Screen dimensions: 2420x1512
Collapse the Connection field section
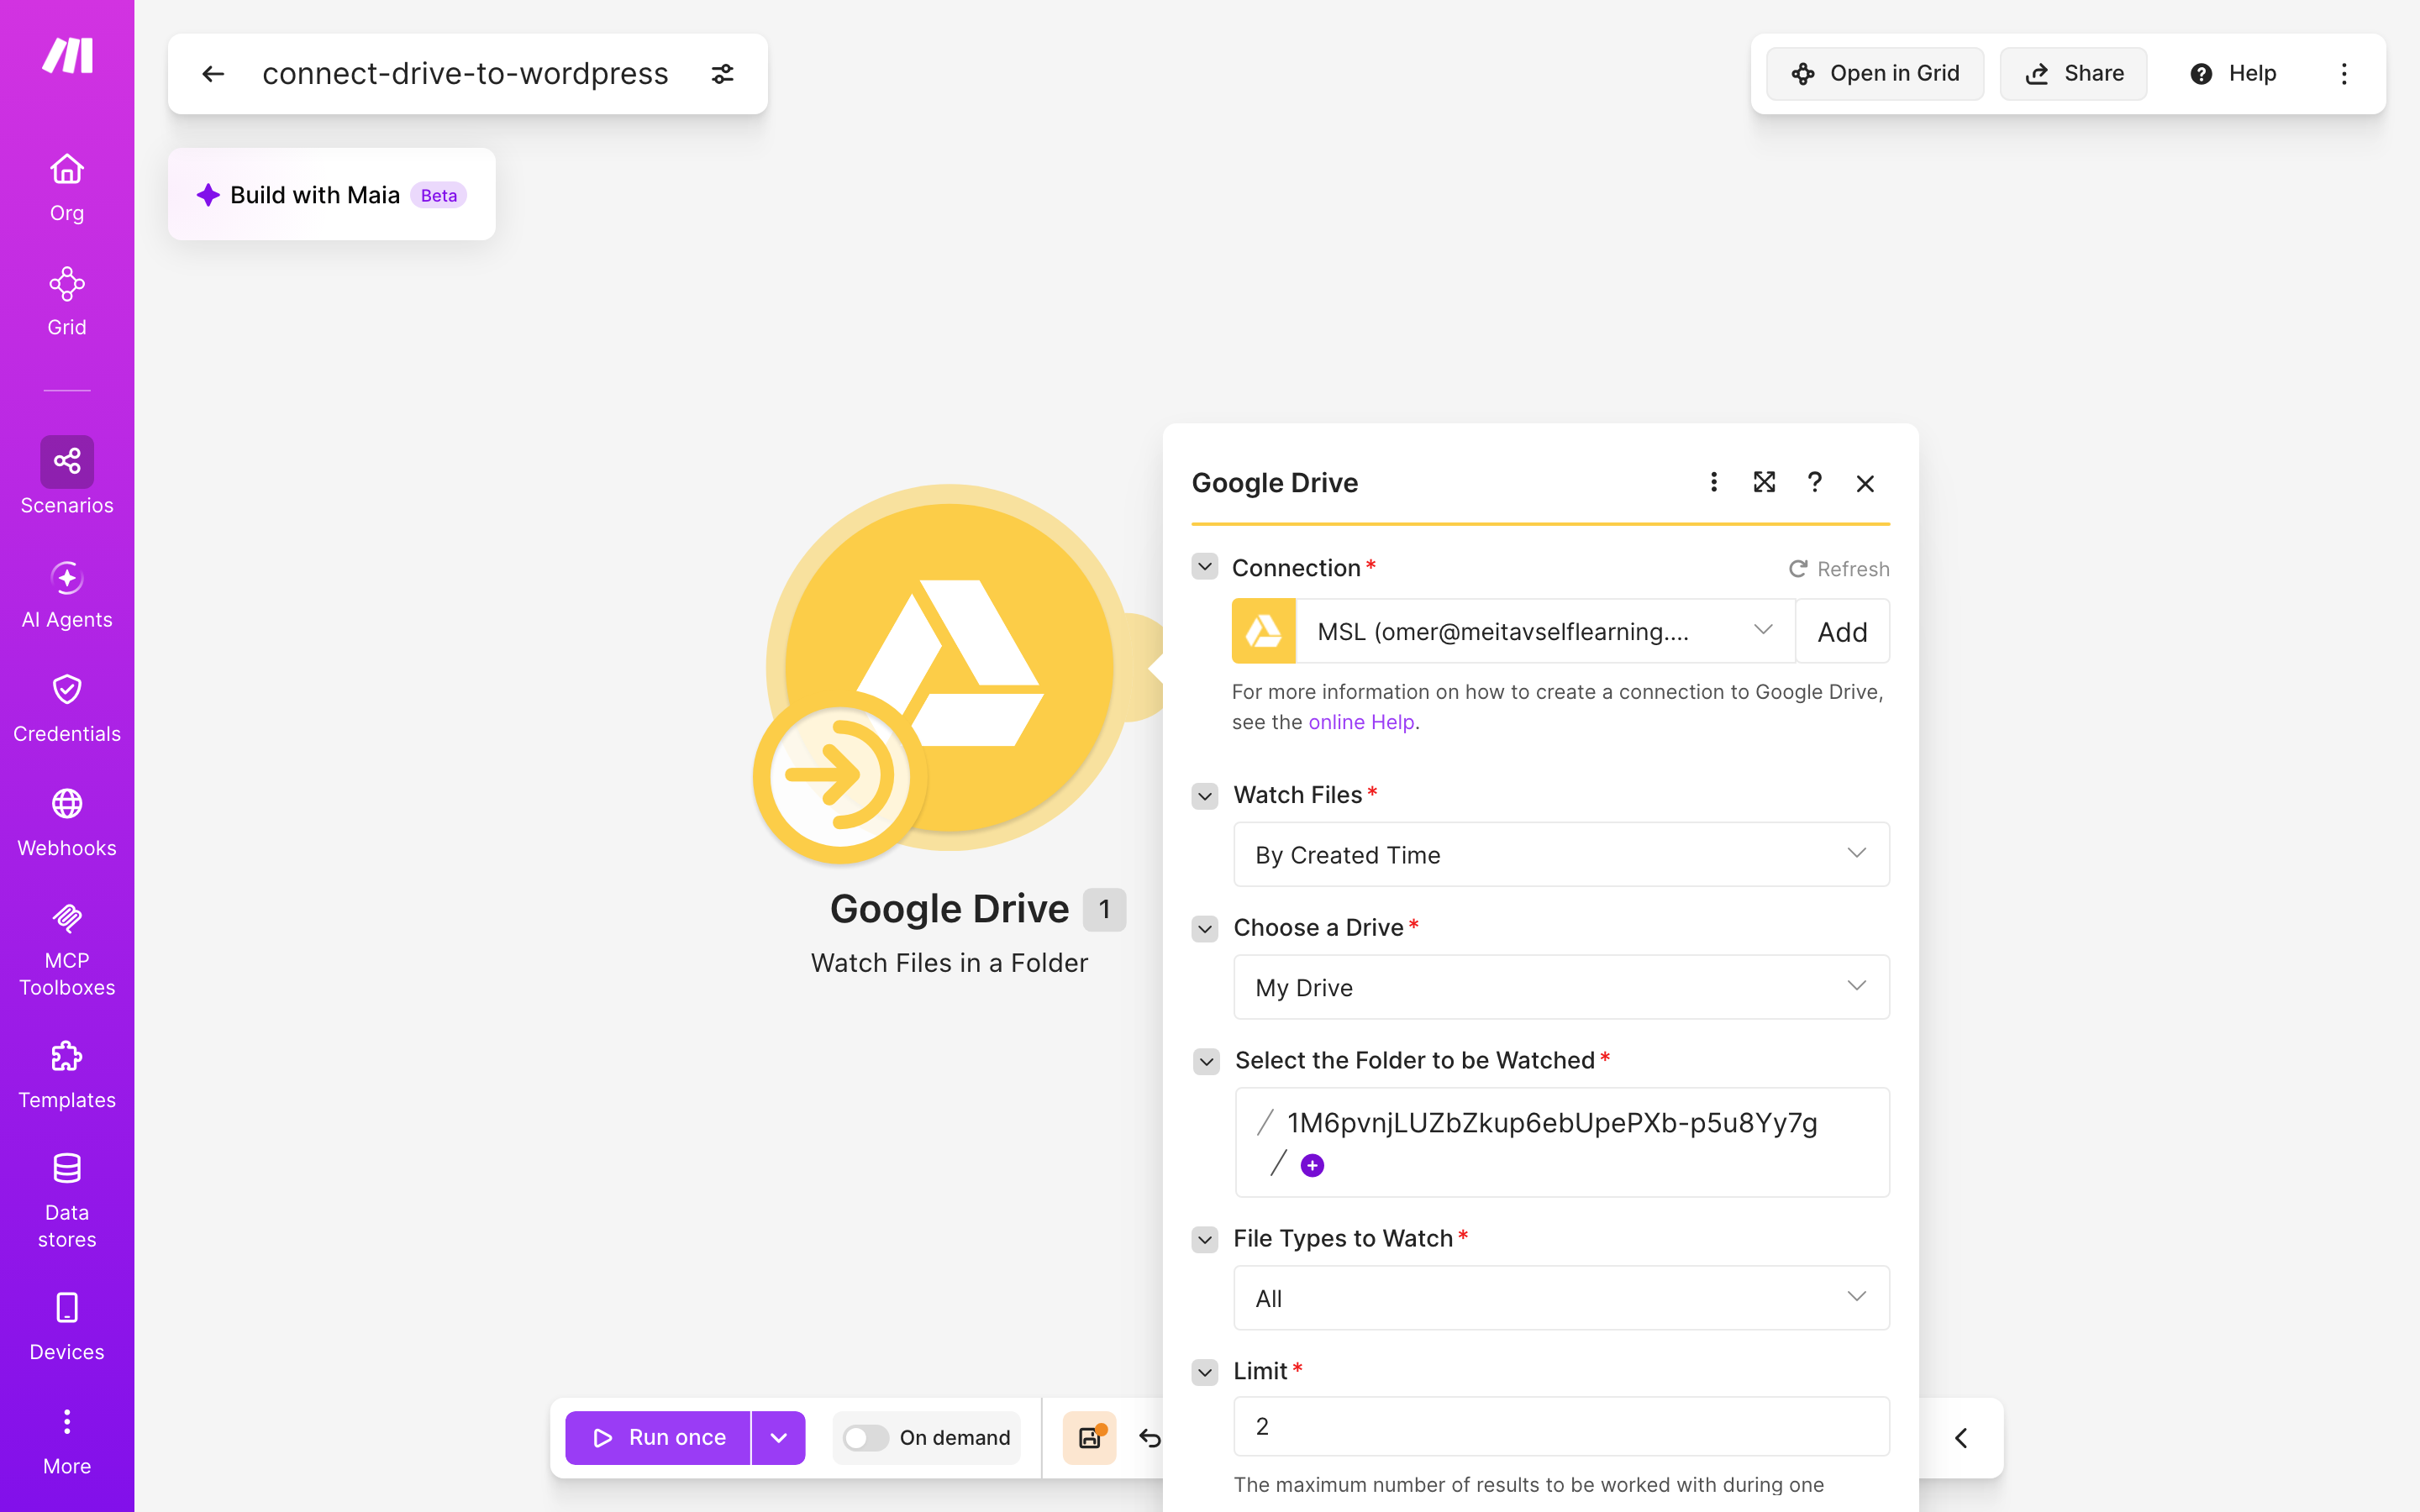1205,567
